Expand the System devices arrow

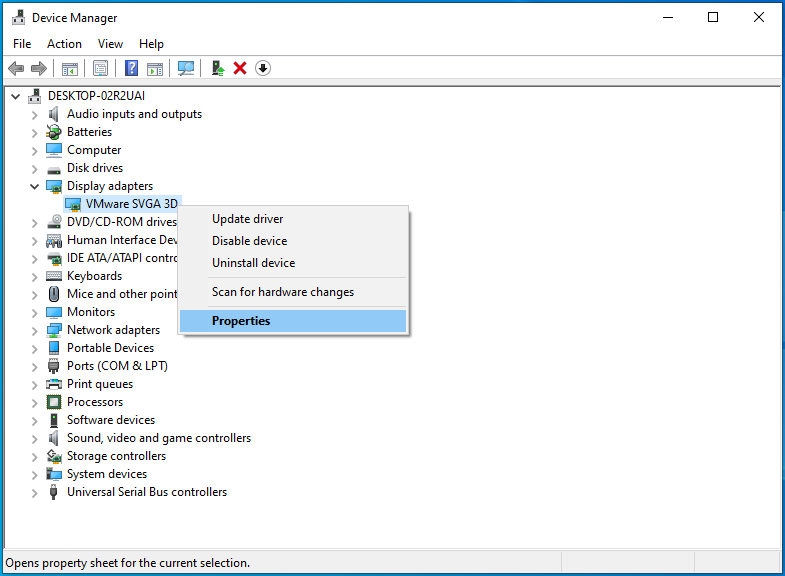pos(34,475)
